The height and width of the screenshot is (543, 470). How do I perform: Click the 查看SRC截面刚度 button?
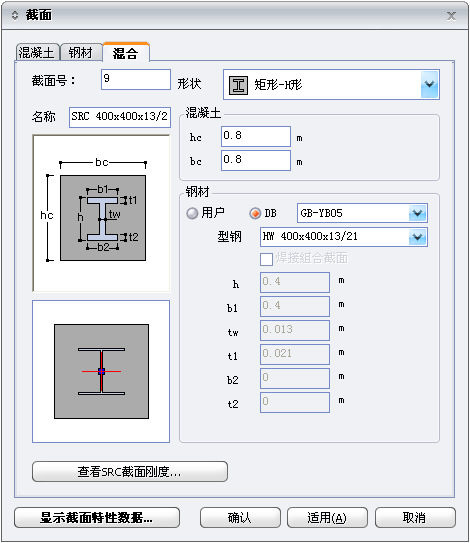click(x=130, y=471)
